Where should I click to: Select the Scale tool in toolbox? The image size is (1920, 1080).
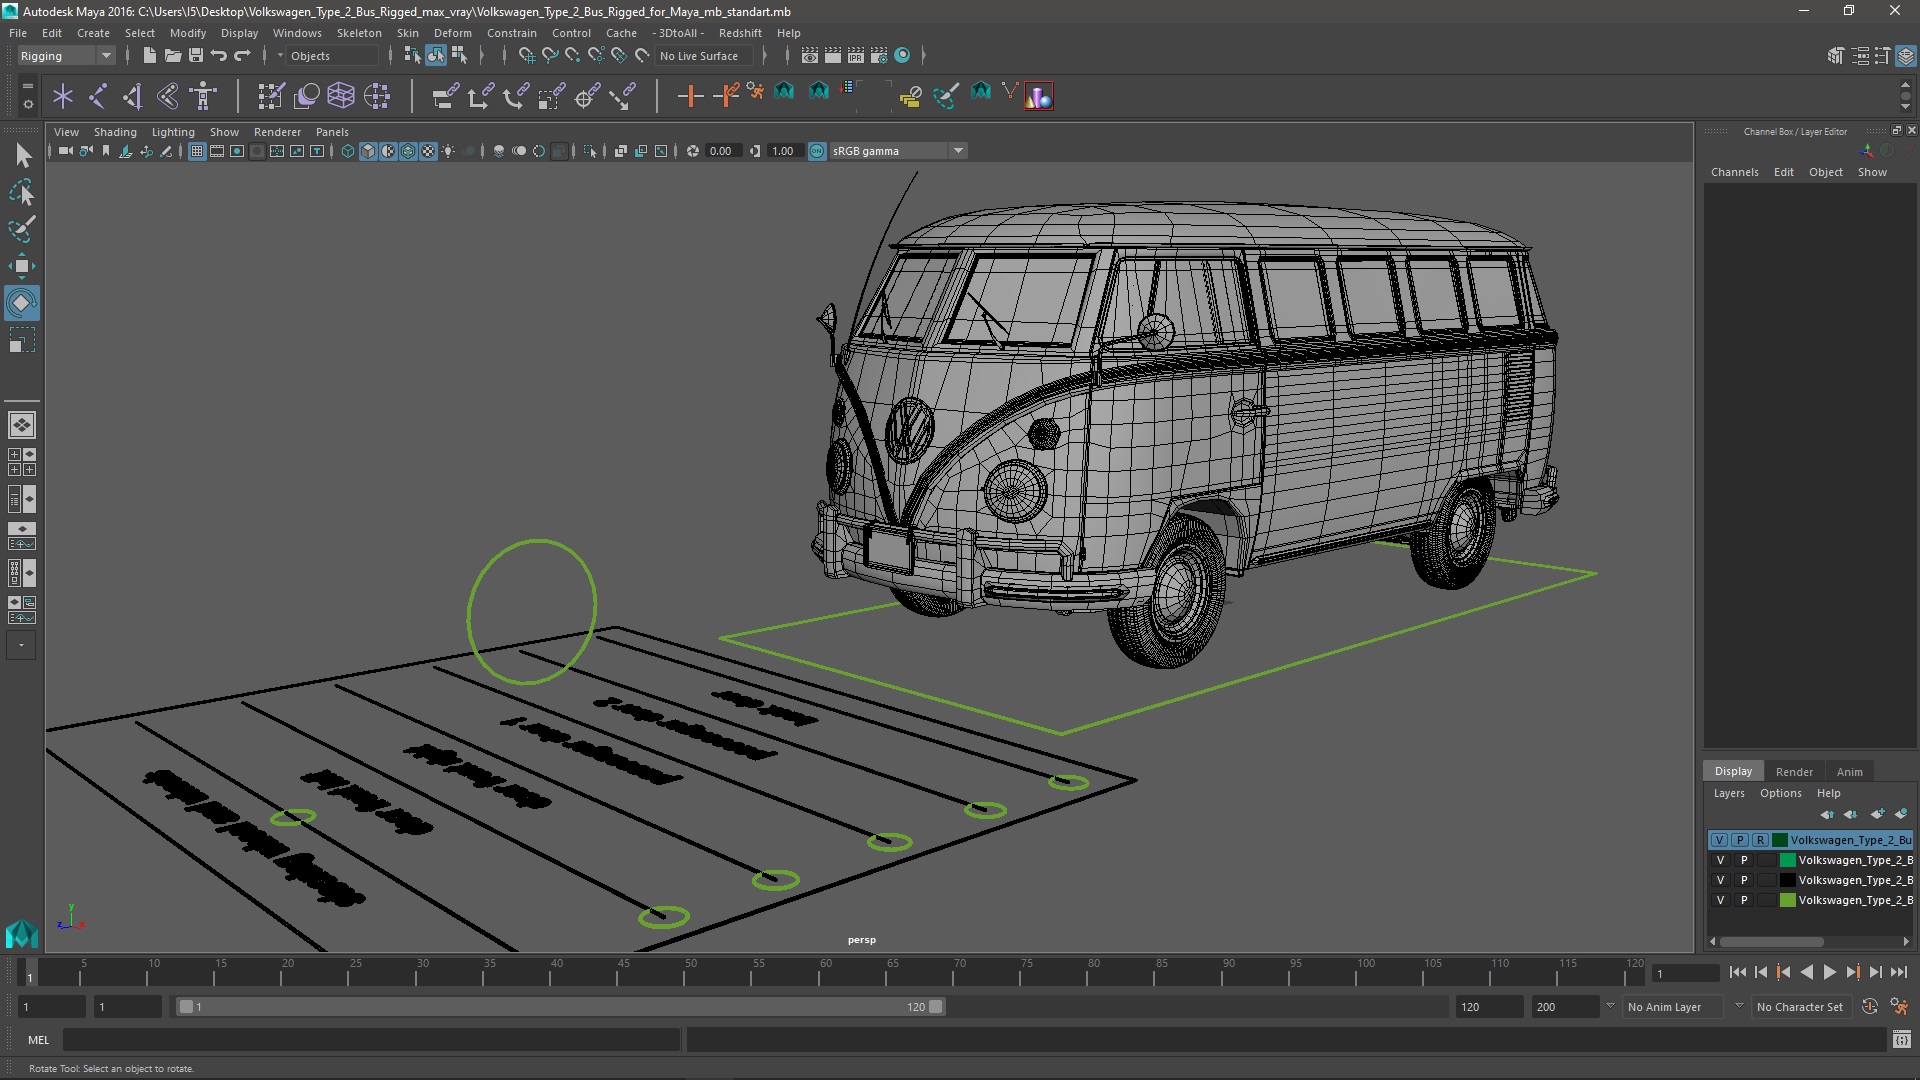(x=22, y=340)
